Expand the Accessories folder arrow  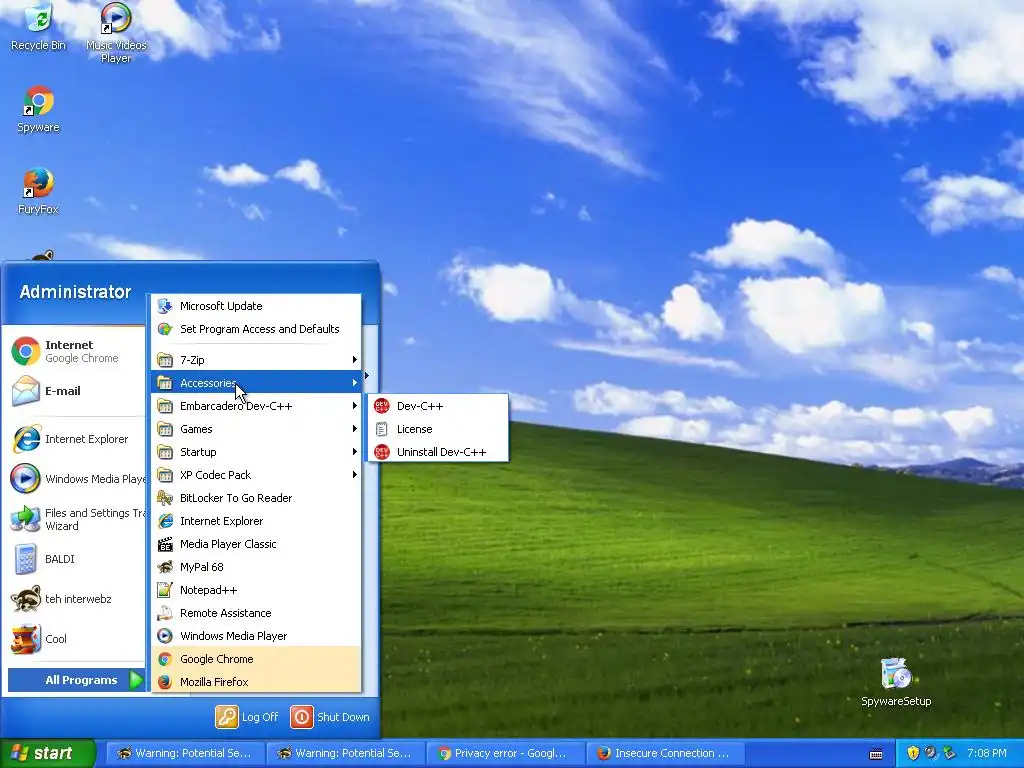(x=355, y=383)
